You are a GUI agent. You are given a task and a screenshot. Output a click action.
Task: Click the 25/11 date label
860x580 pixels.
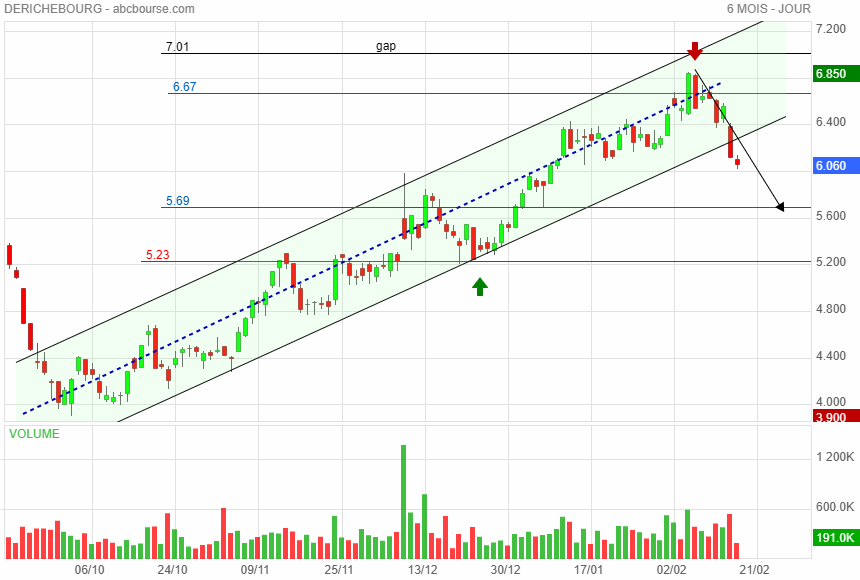point(339,570)
